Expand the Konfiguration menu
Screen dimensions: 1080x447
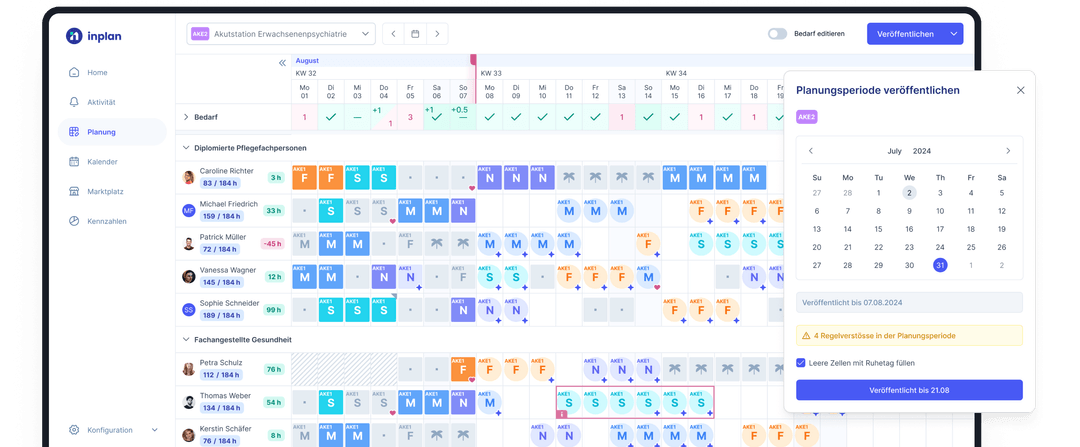click(114, 430)
